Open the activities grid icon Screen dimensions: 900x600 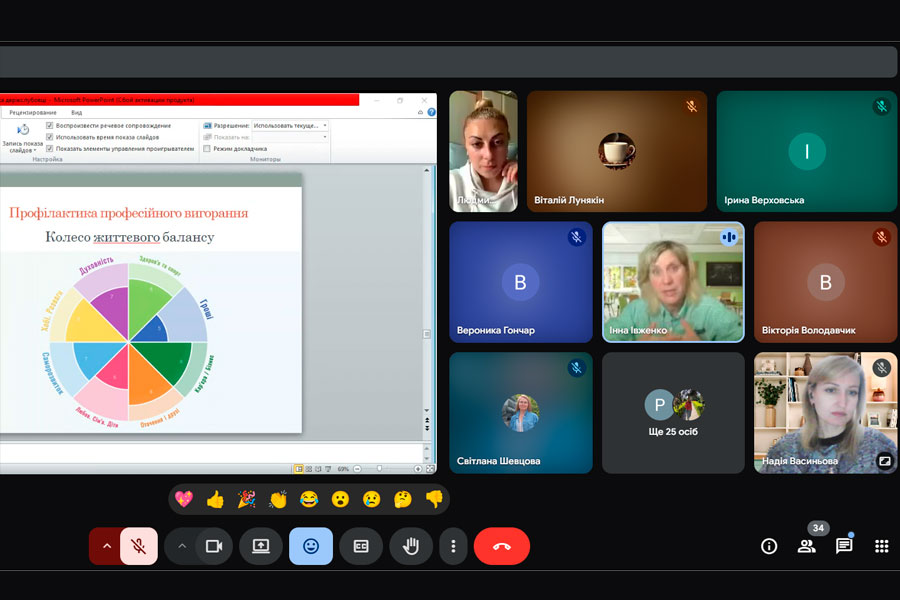click(x=882, y=546)
